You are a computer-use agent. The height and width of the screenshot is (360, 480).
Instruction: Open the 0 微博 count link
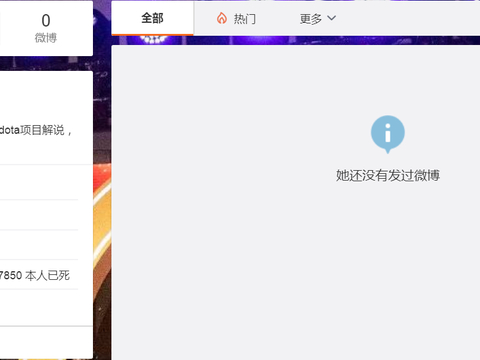coord(46,28)
